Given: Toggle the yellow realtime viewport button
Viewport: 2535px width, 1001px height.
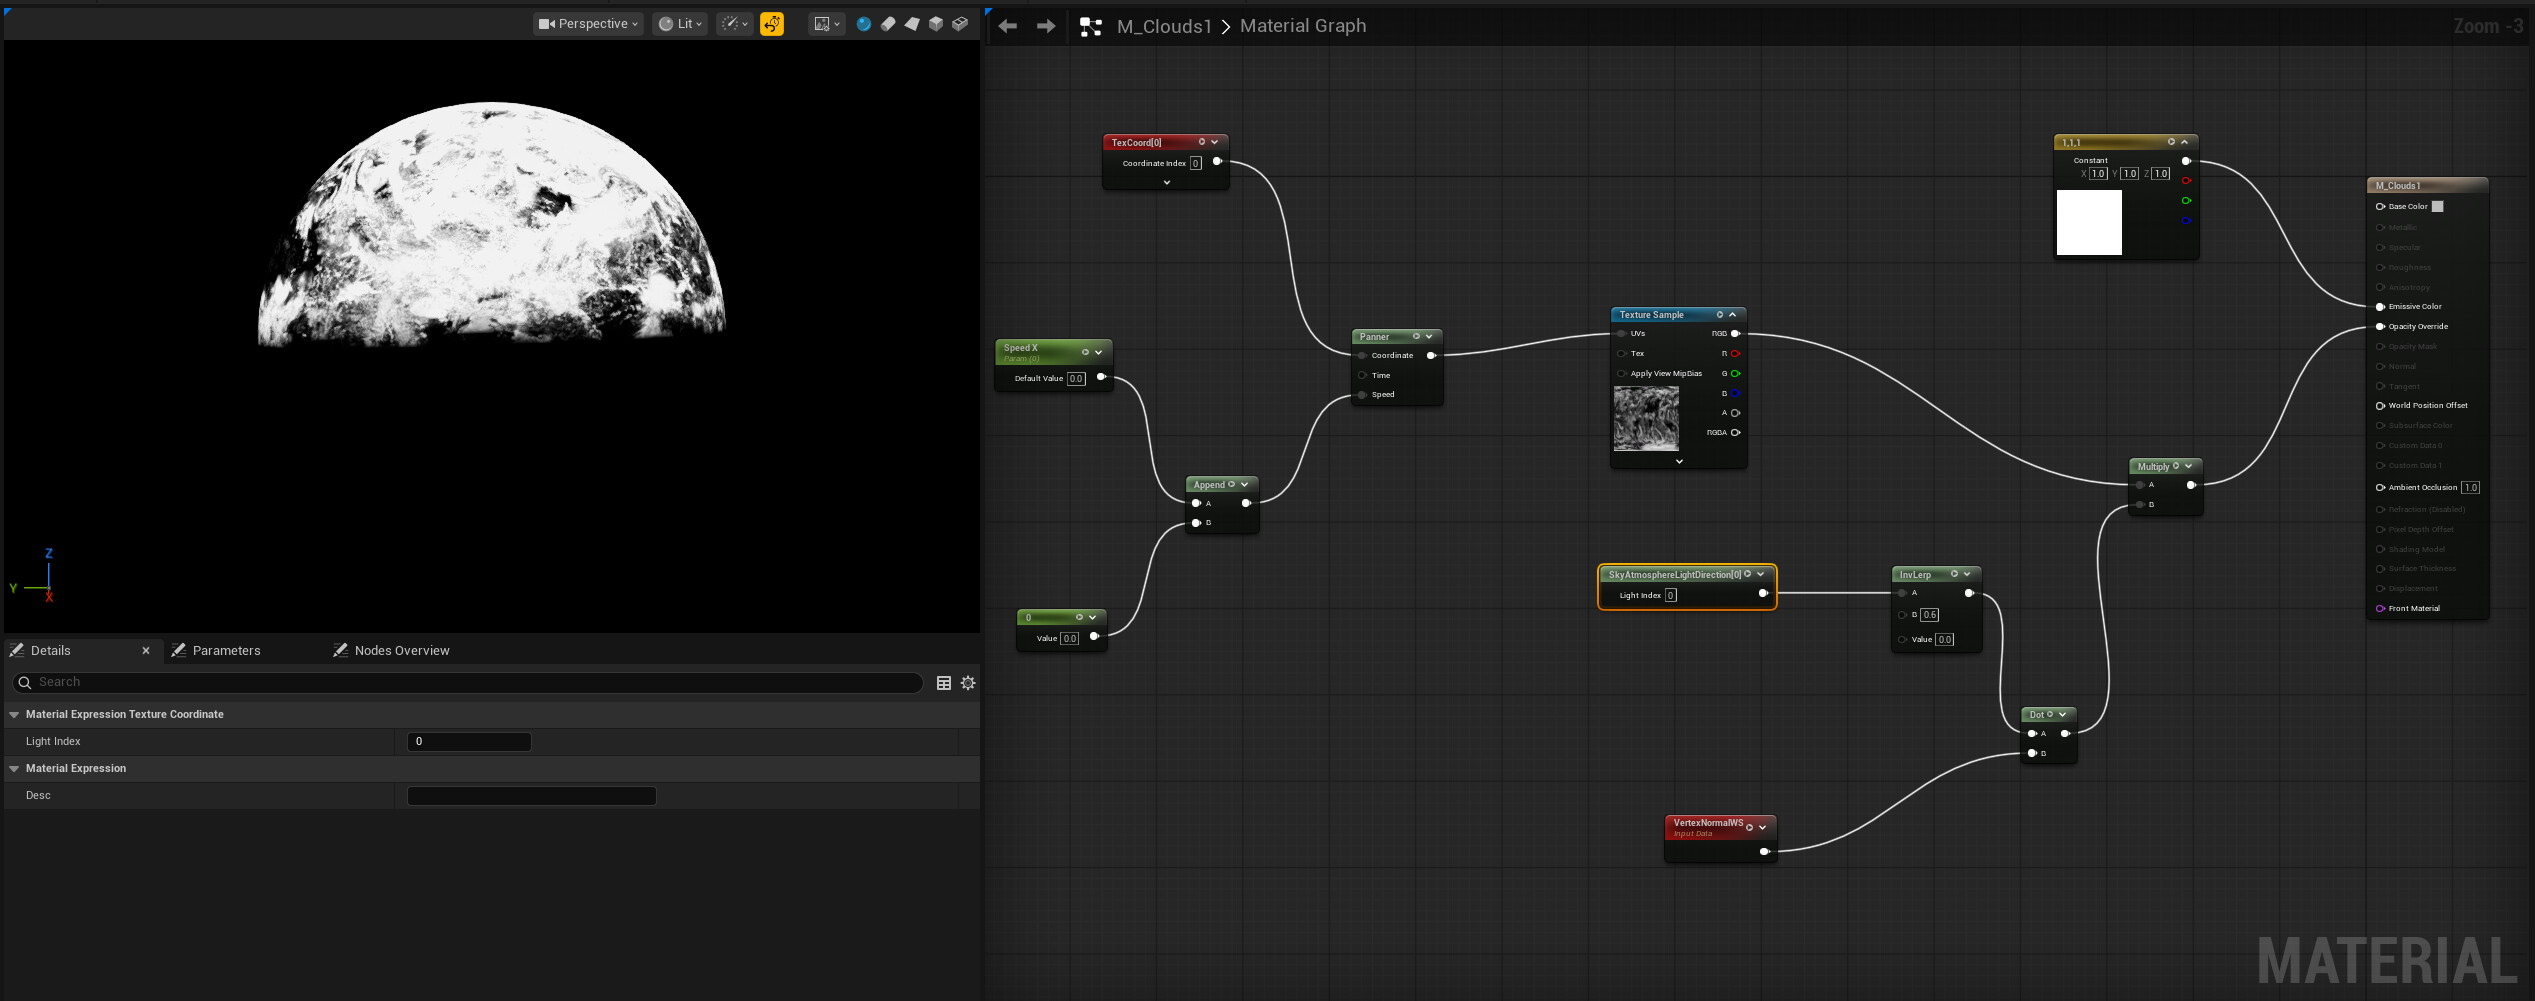Looking at the screenshot, I should pyautogui.click(x=772, y=24).
